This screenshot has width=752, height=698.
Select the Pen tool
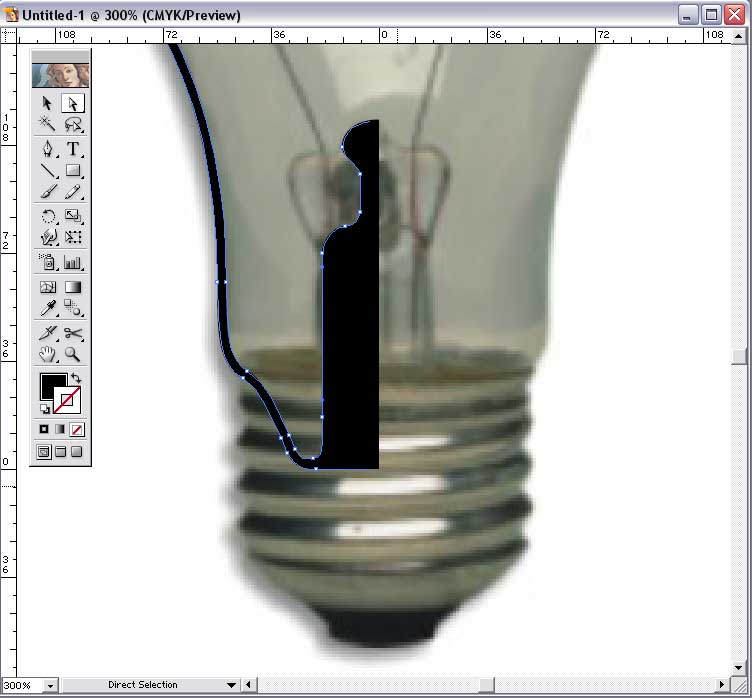click(47, 149)
